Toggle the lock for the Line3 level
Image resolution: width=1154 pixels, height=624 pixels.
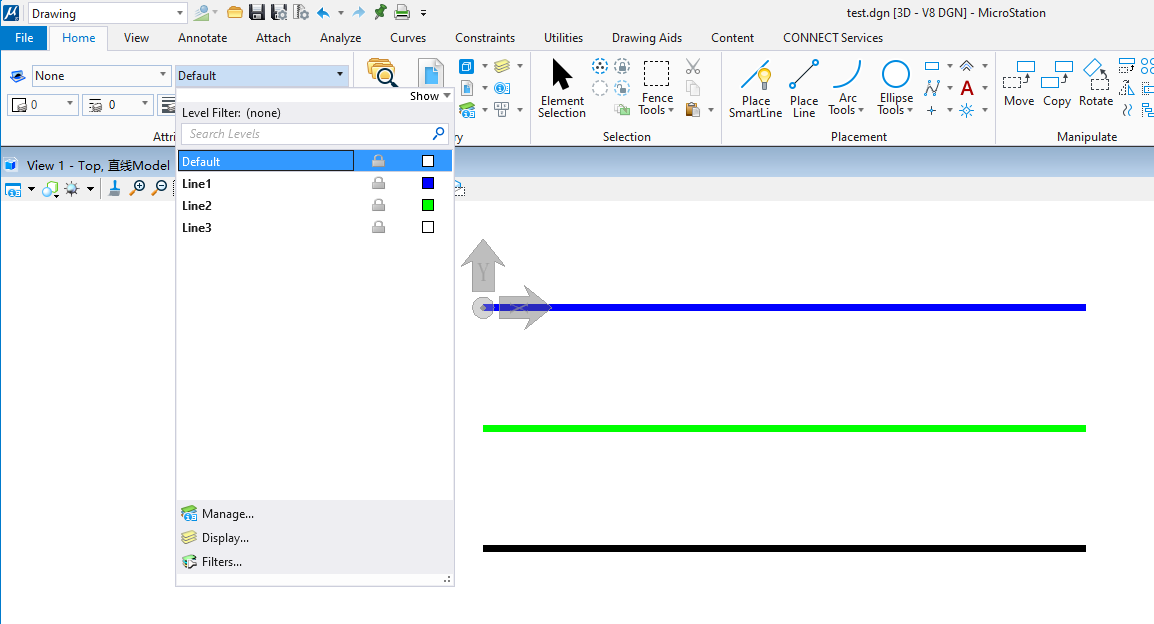(378, 227)
